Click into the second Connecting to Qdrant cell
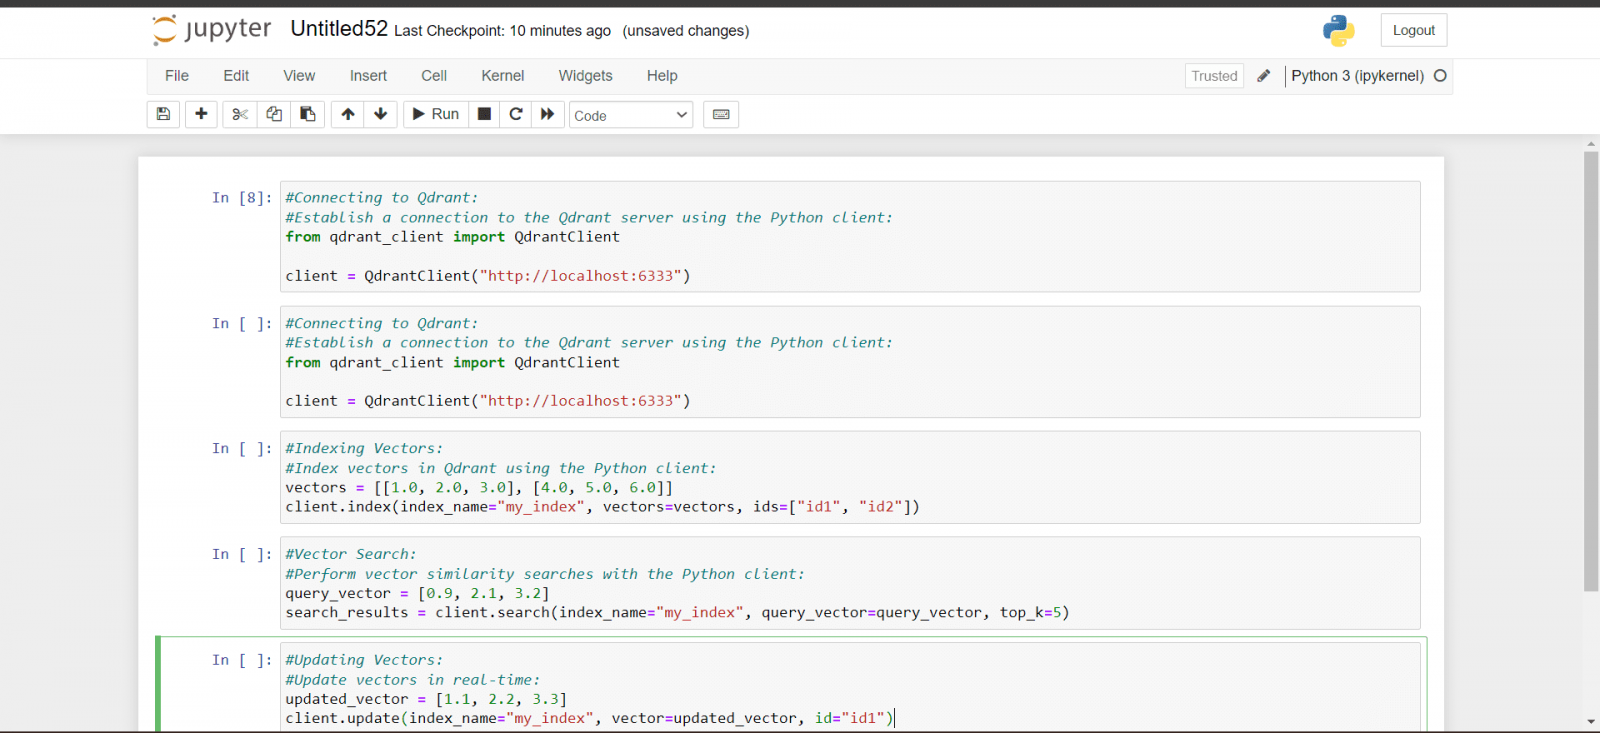 tap(850, 362)
